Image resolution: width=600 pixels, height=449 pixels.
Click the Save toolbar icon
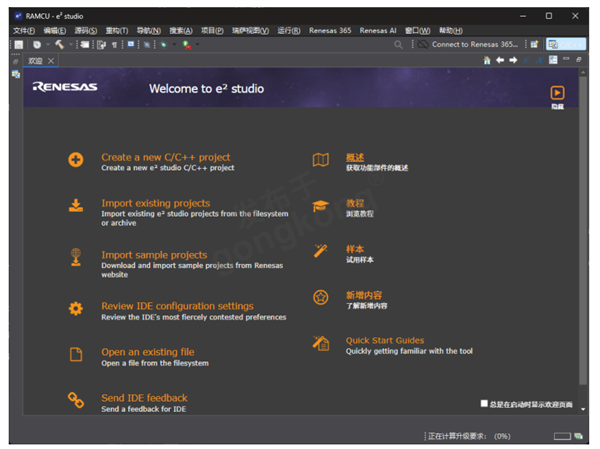pos(18,45)
